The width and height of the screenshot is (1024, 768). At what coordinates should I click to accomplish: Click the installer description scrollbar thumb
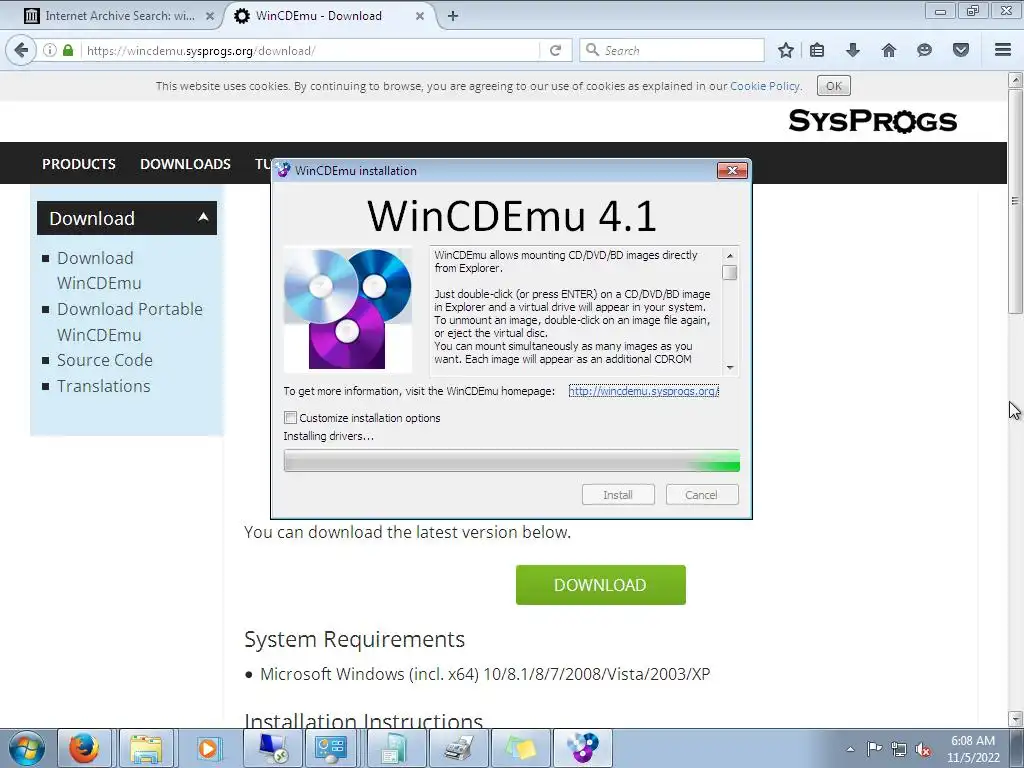point(729,272)
